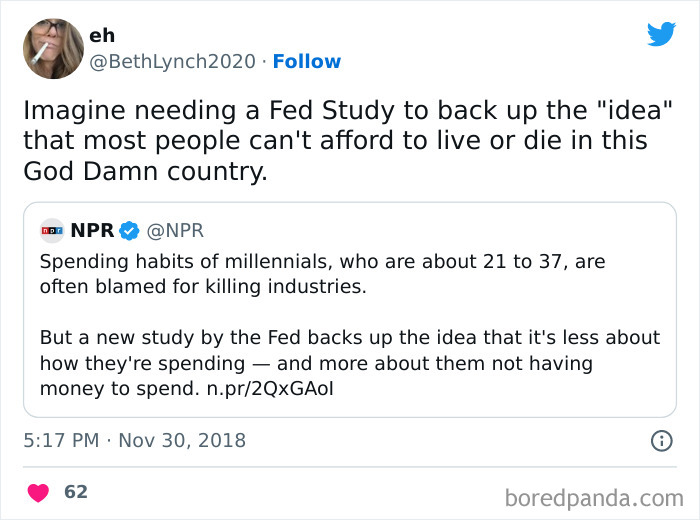The width and height of the screenshot is (700, 520).
Task: Click the @NPR handle
Action: click(x=175, y=231)
